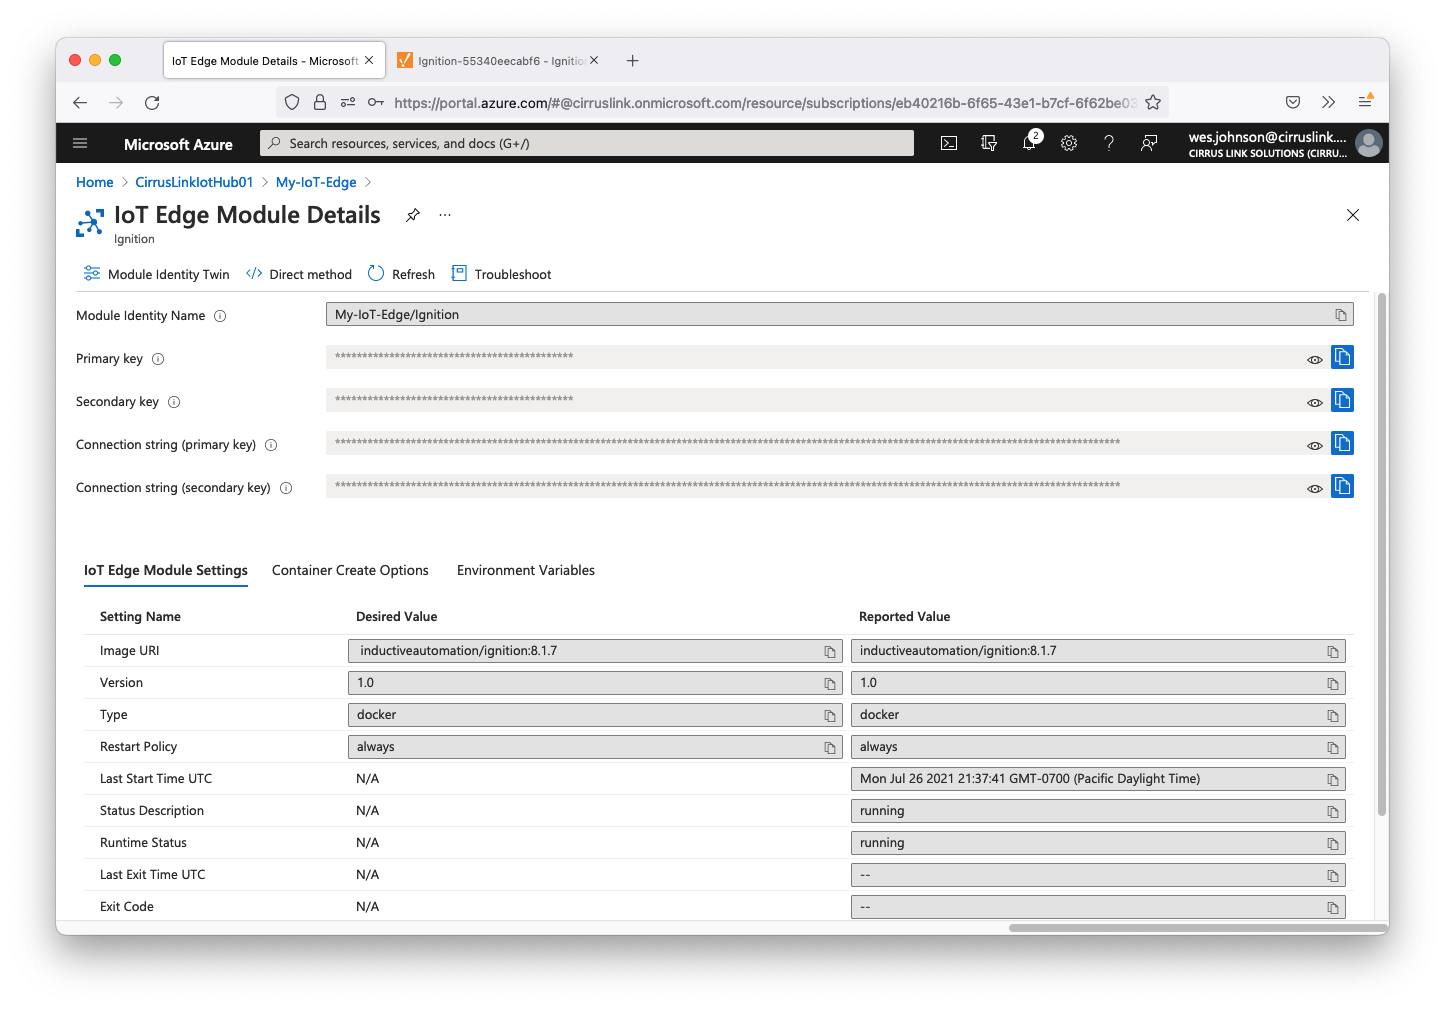Viewport: 1445px width, 1009px height.
Task: Expand the more options ellipsis
Action: coord(445,215)
